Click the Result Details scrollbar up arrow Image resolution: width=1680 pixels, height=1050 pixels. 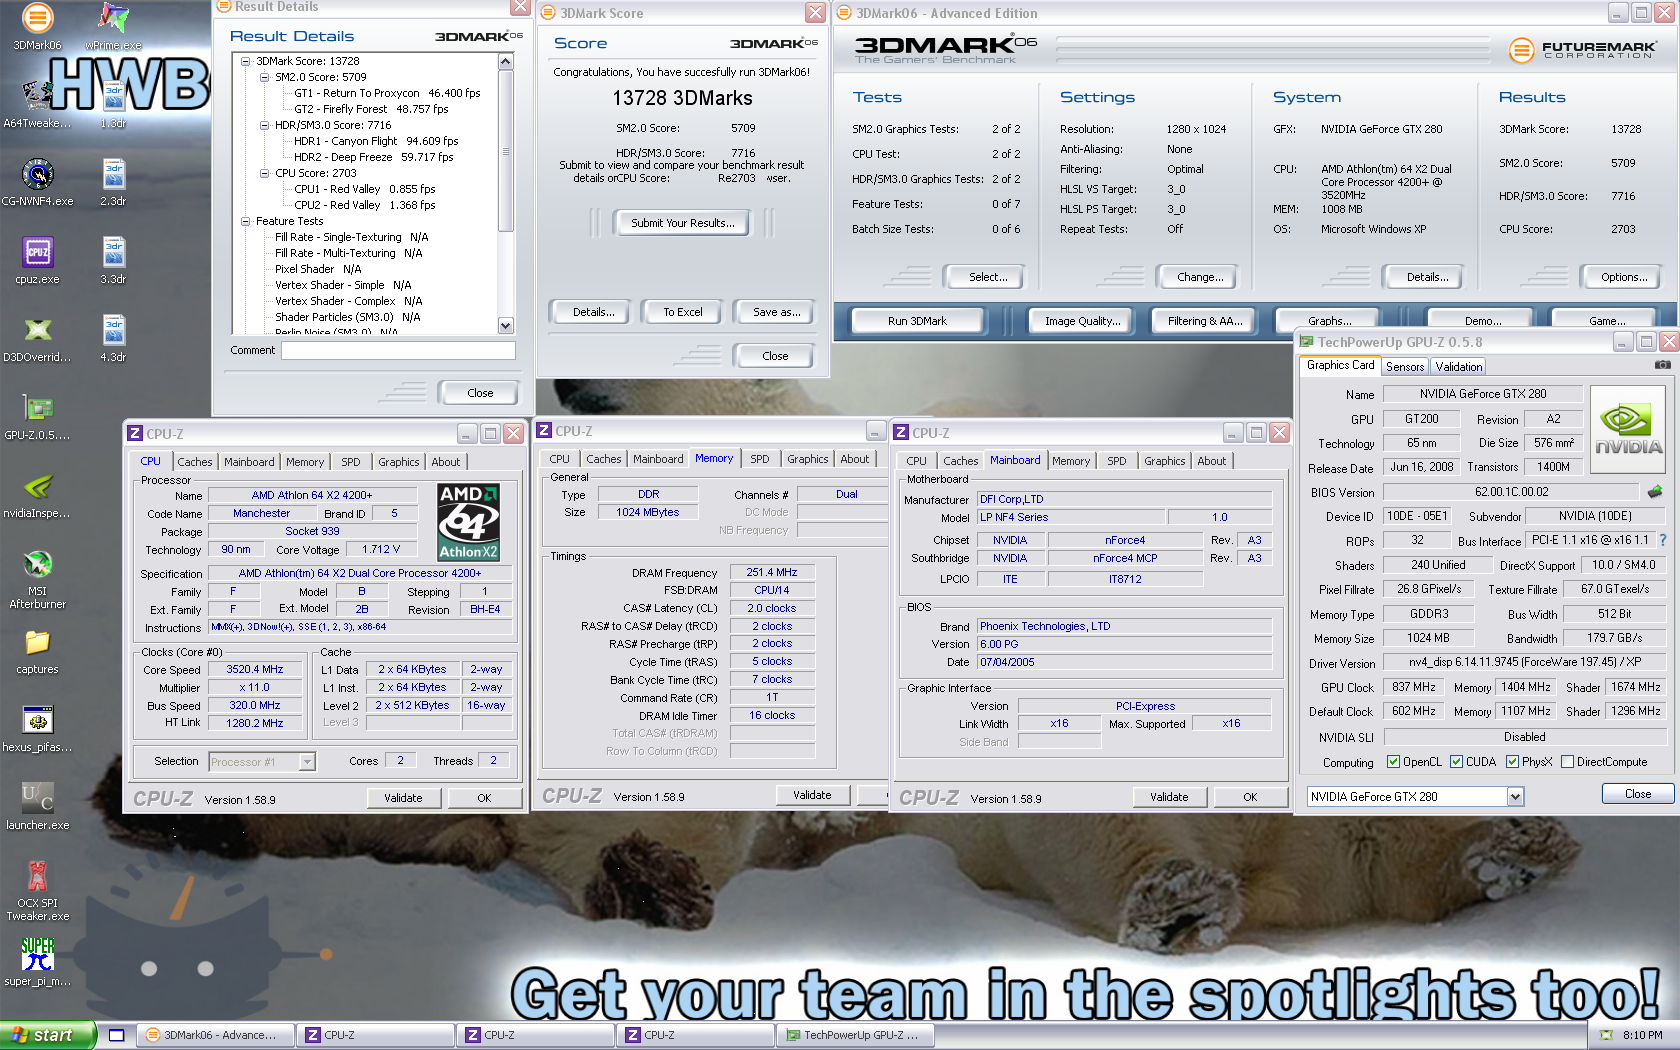[x=505, y=62]
